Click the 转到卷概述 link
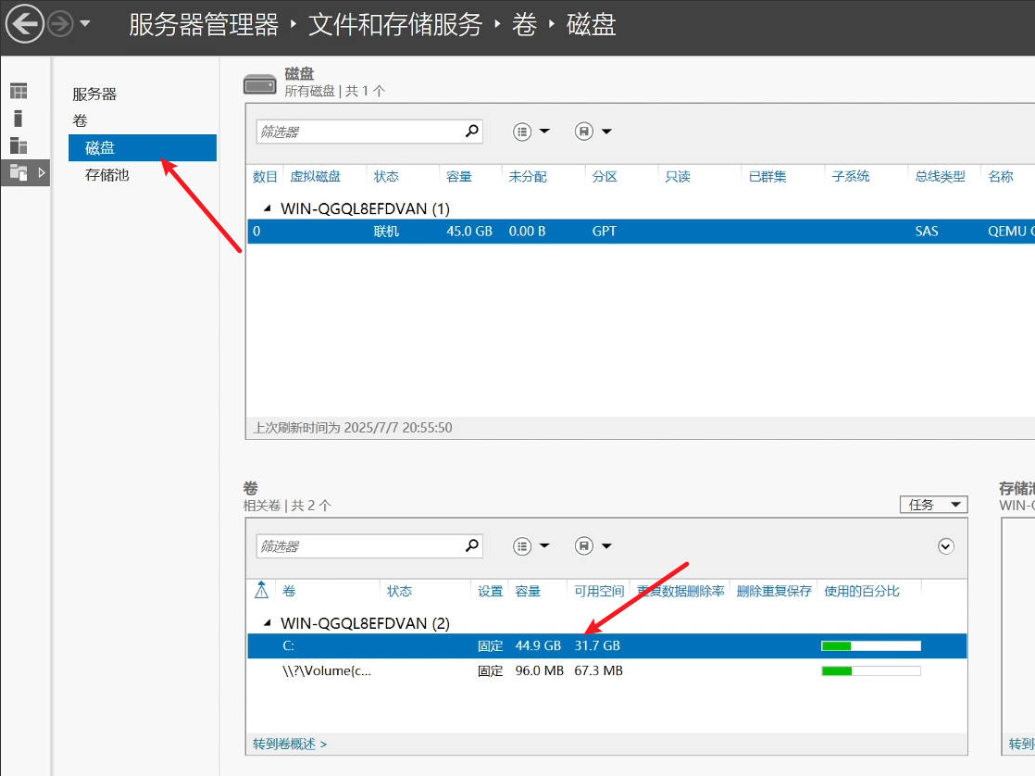The width and height of the screenshot is (1035, 776). tap(289, 744)
